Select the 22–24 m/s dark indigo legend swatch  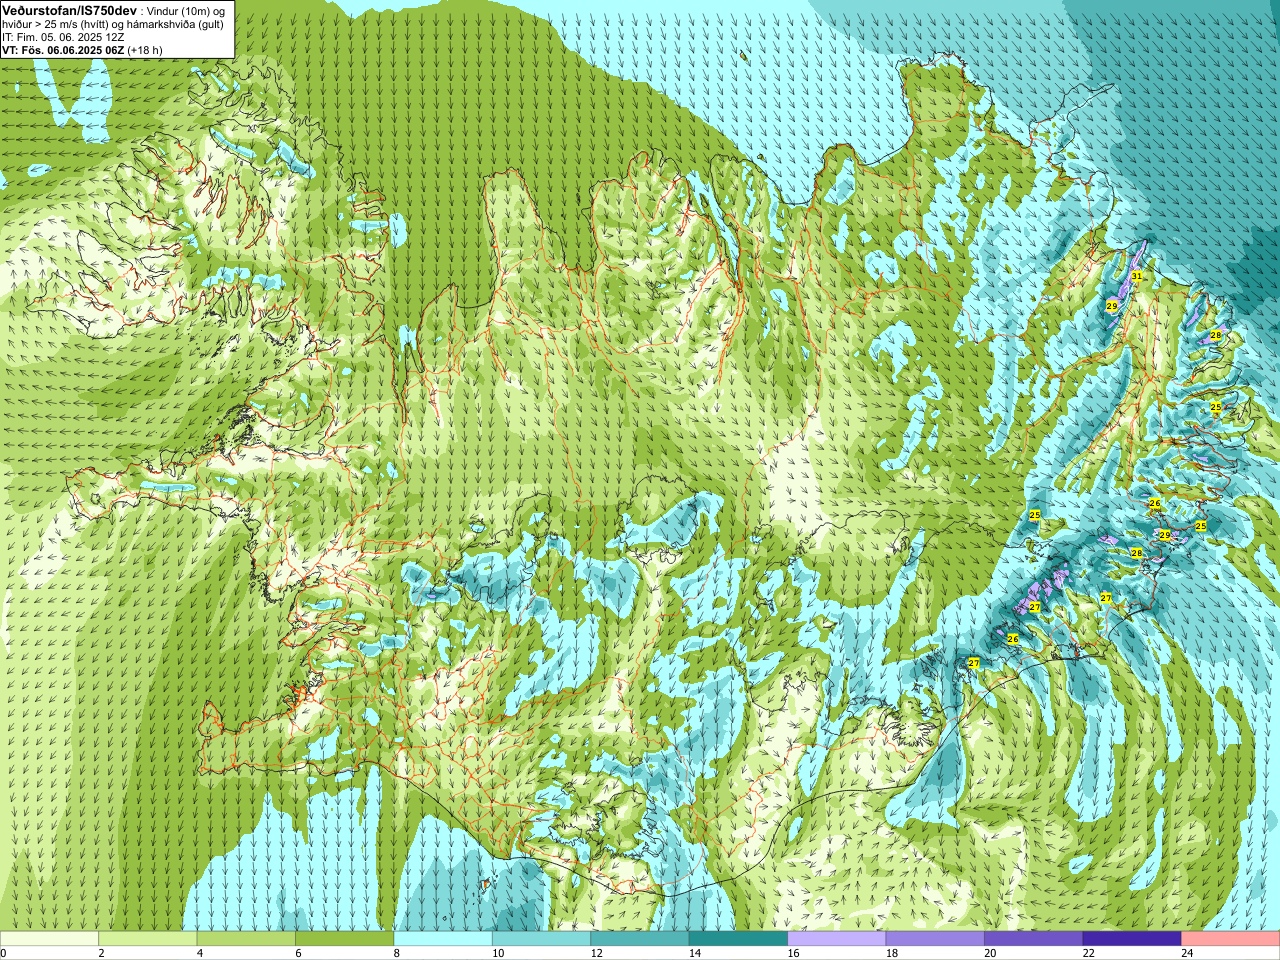pyautogui.click(x=1132, y=939)
